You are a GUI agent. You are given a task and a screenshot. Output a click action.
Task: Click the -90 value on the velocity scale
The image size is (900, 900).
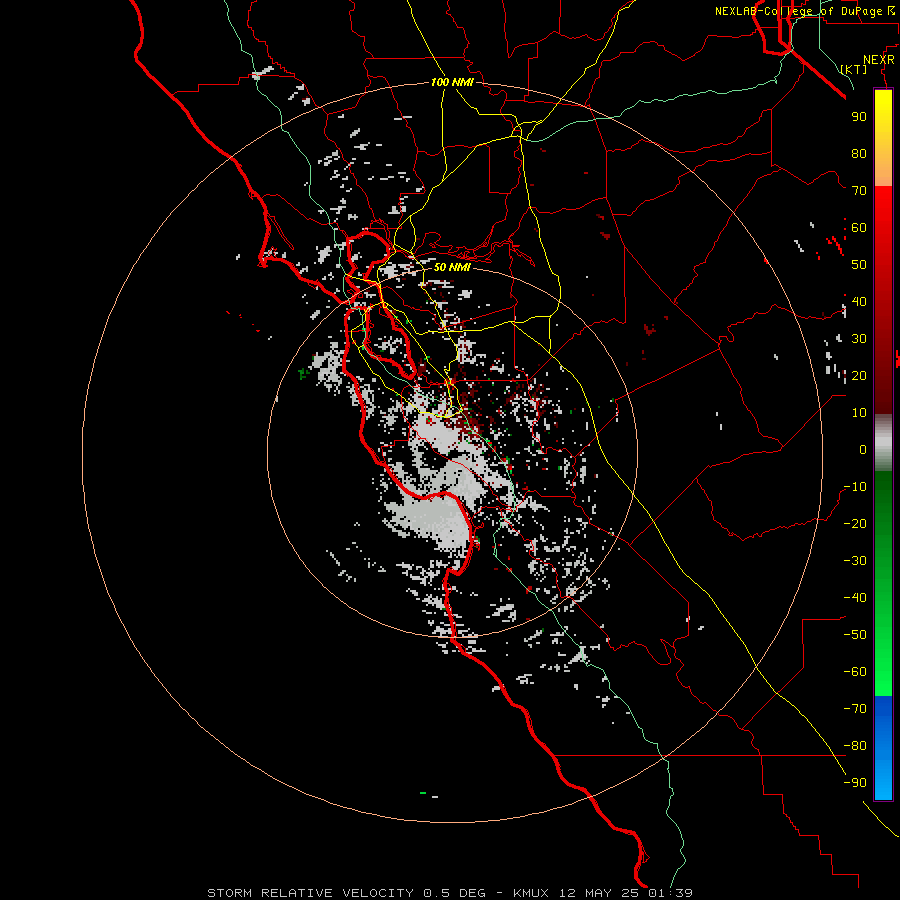click(x=855, y=783)
